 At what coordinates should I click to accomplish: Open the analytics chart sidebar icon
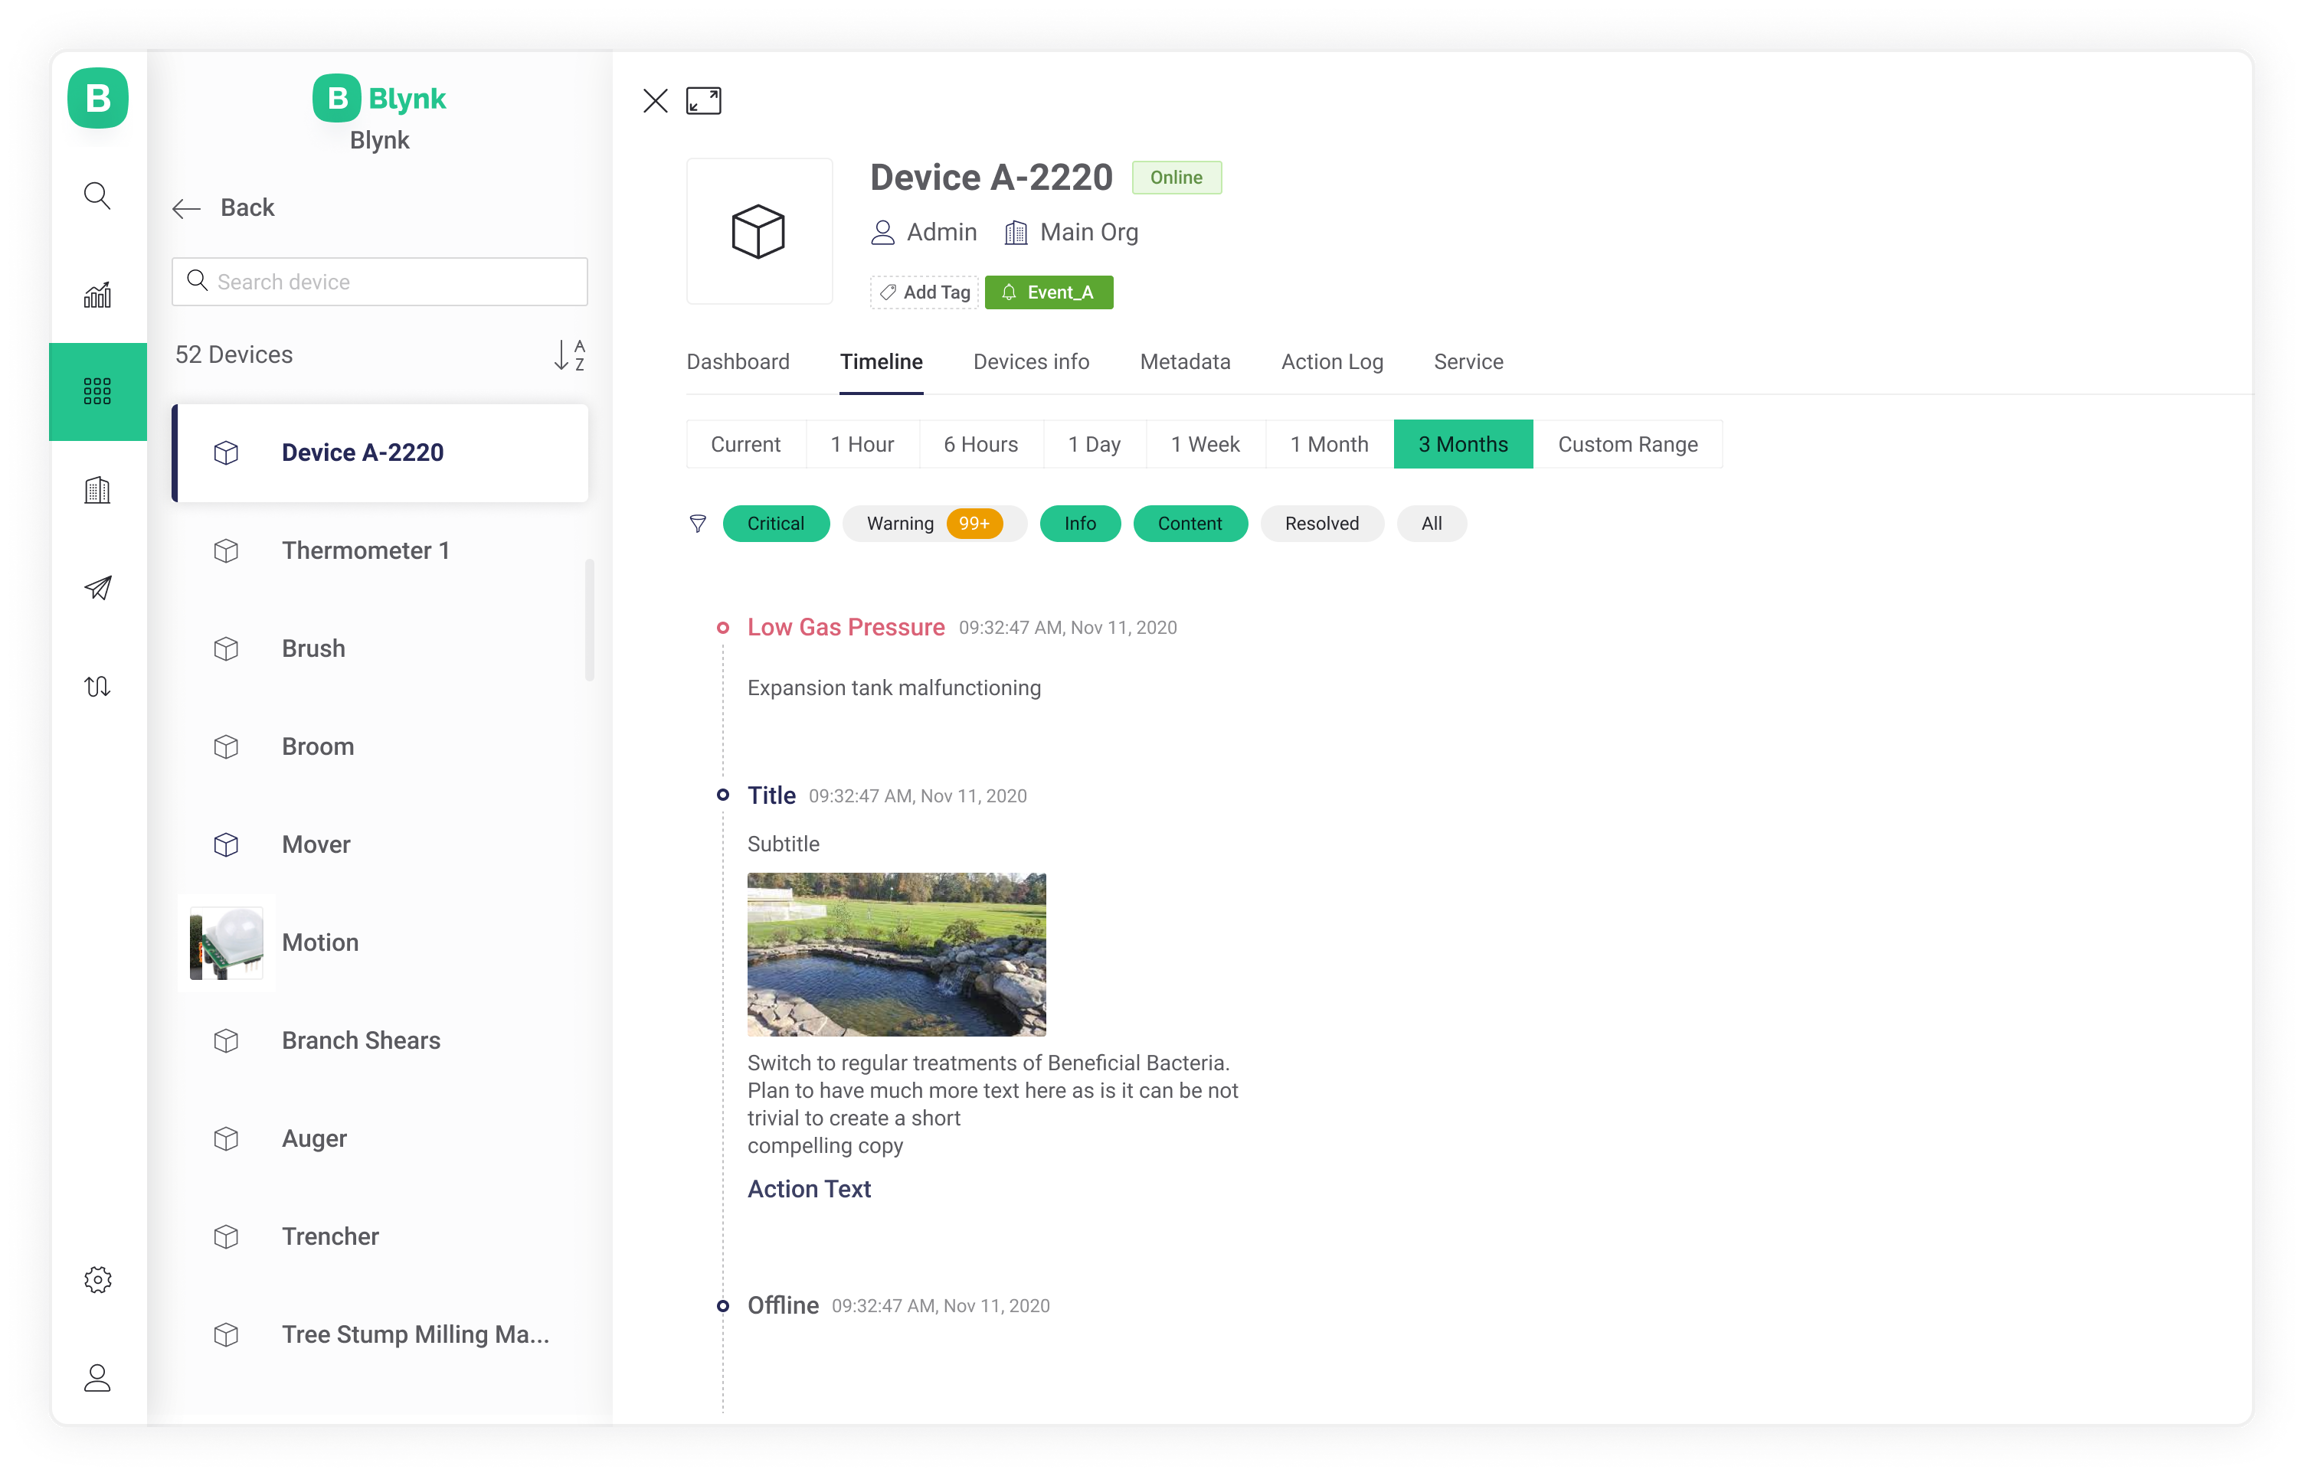point(97,294)
